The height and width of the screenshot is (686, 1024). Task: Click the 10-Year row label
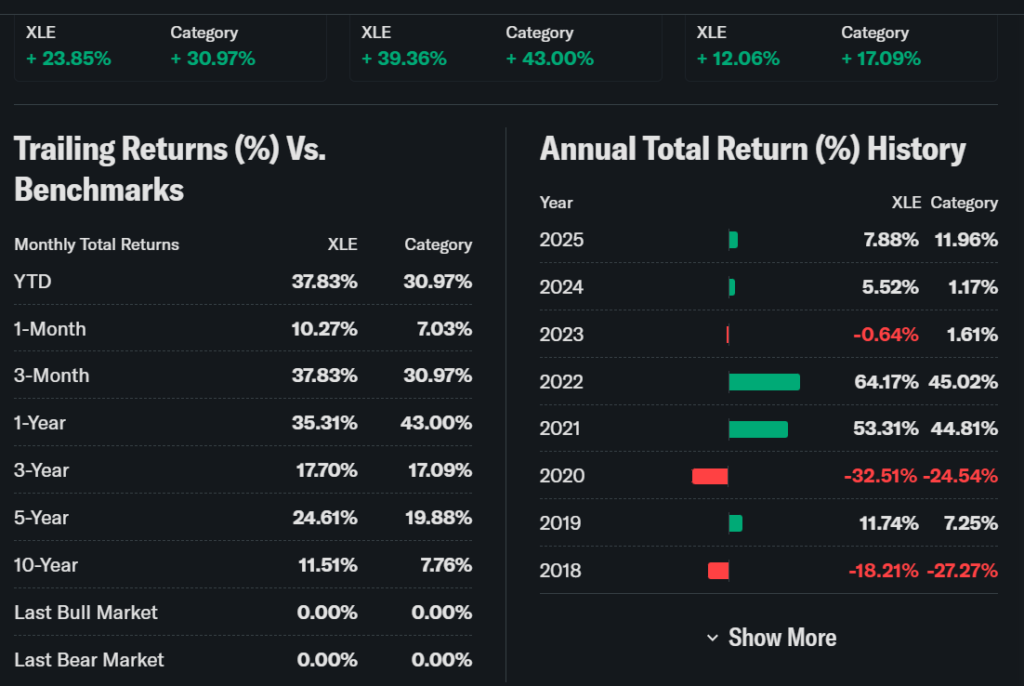[46, 565]
